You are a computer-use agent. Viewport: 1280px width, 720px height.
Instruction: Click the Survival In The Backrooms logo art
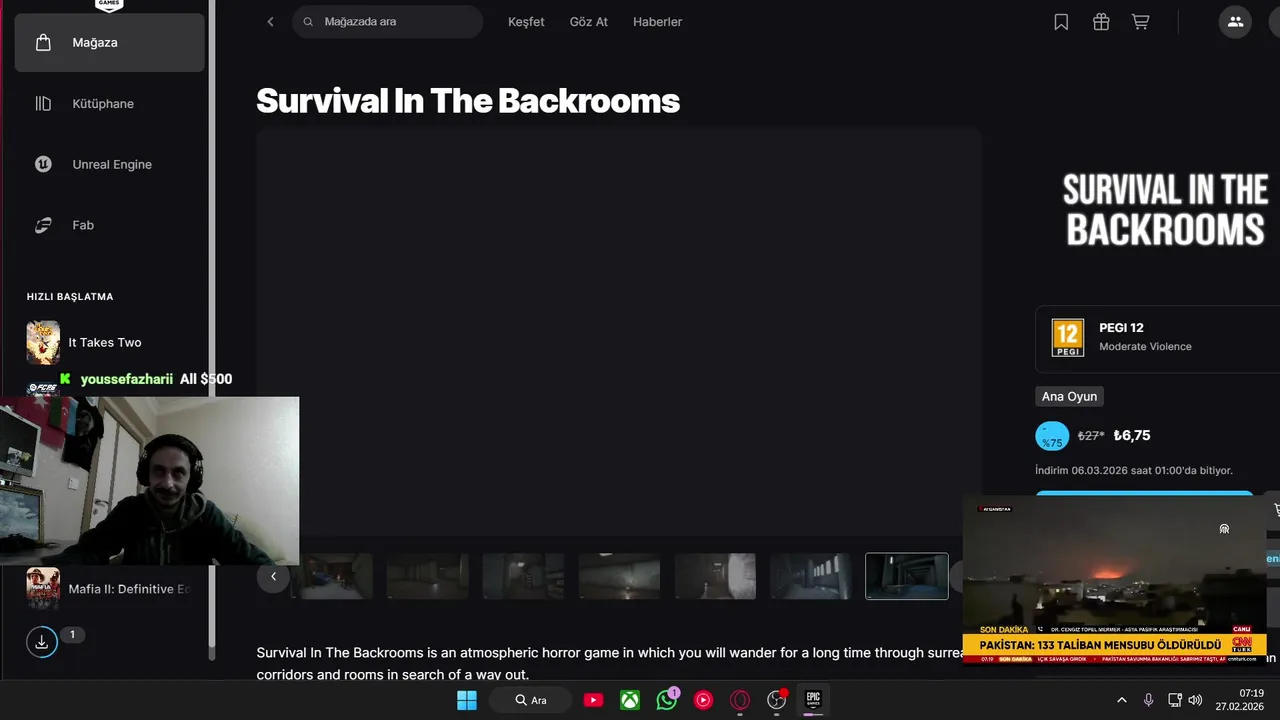pyautogui.click(x=1165, y=210)
